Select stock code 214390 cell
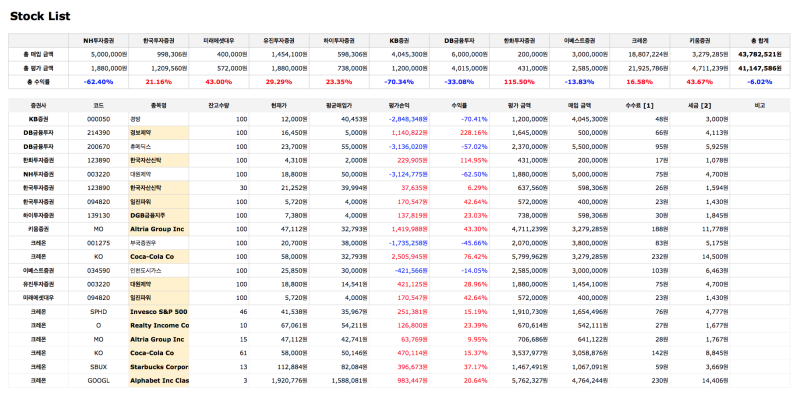Screen dimensions: 800x395 pyautogui.click(x=98, y=133)
